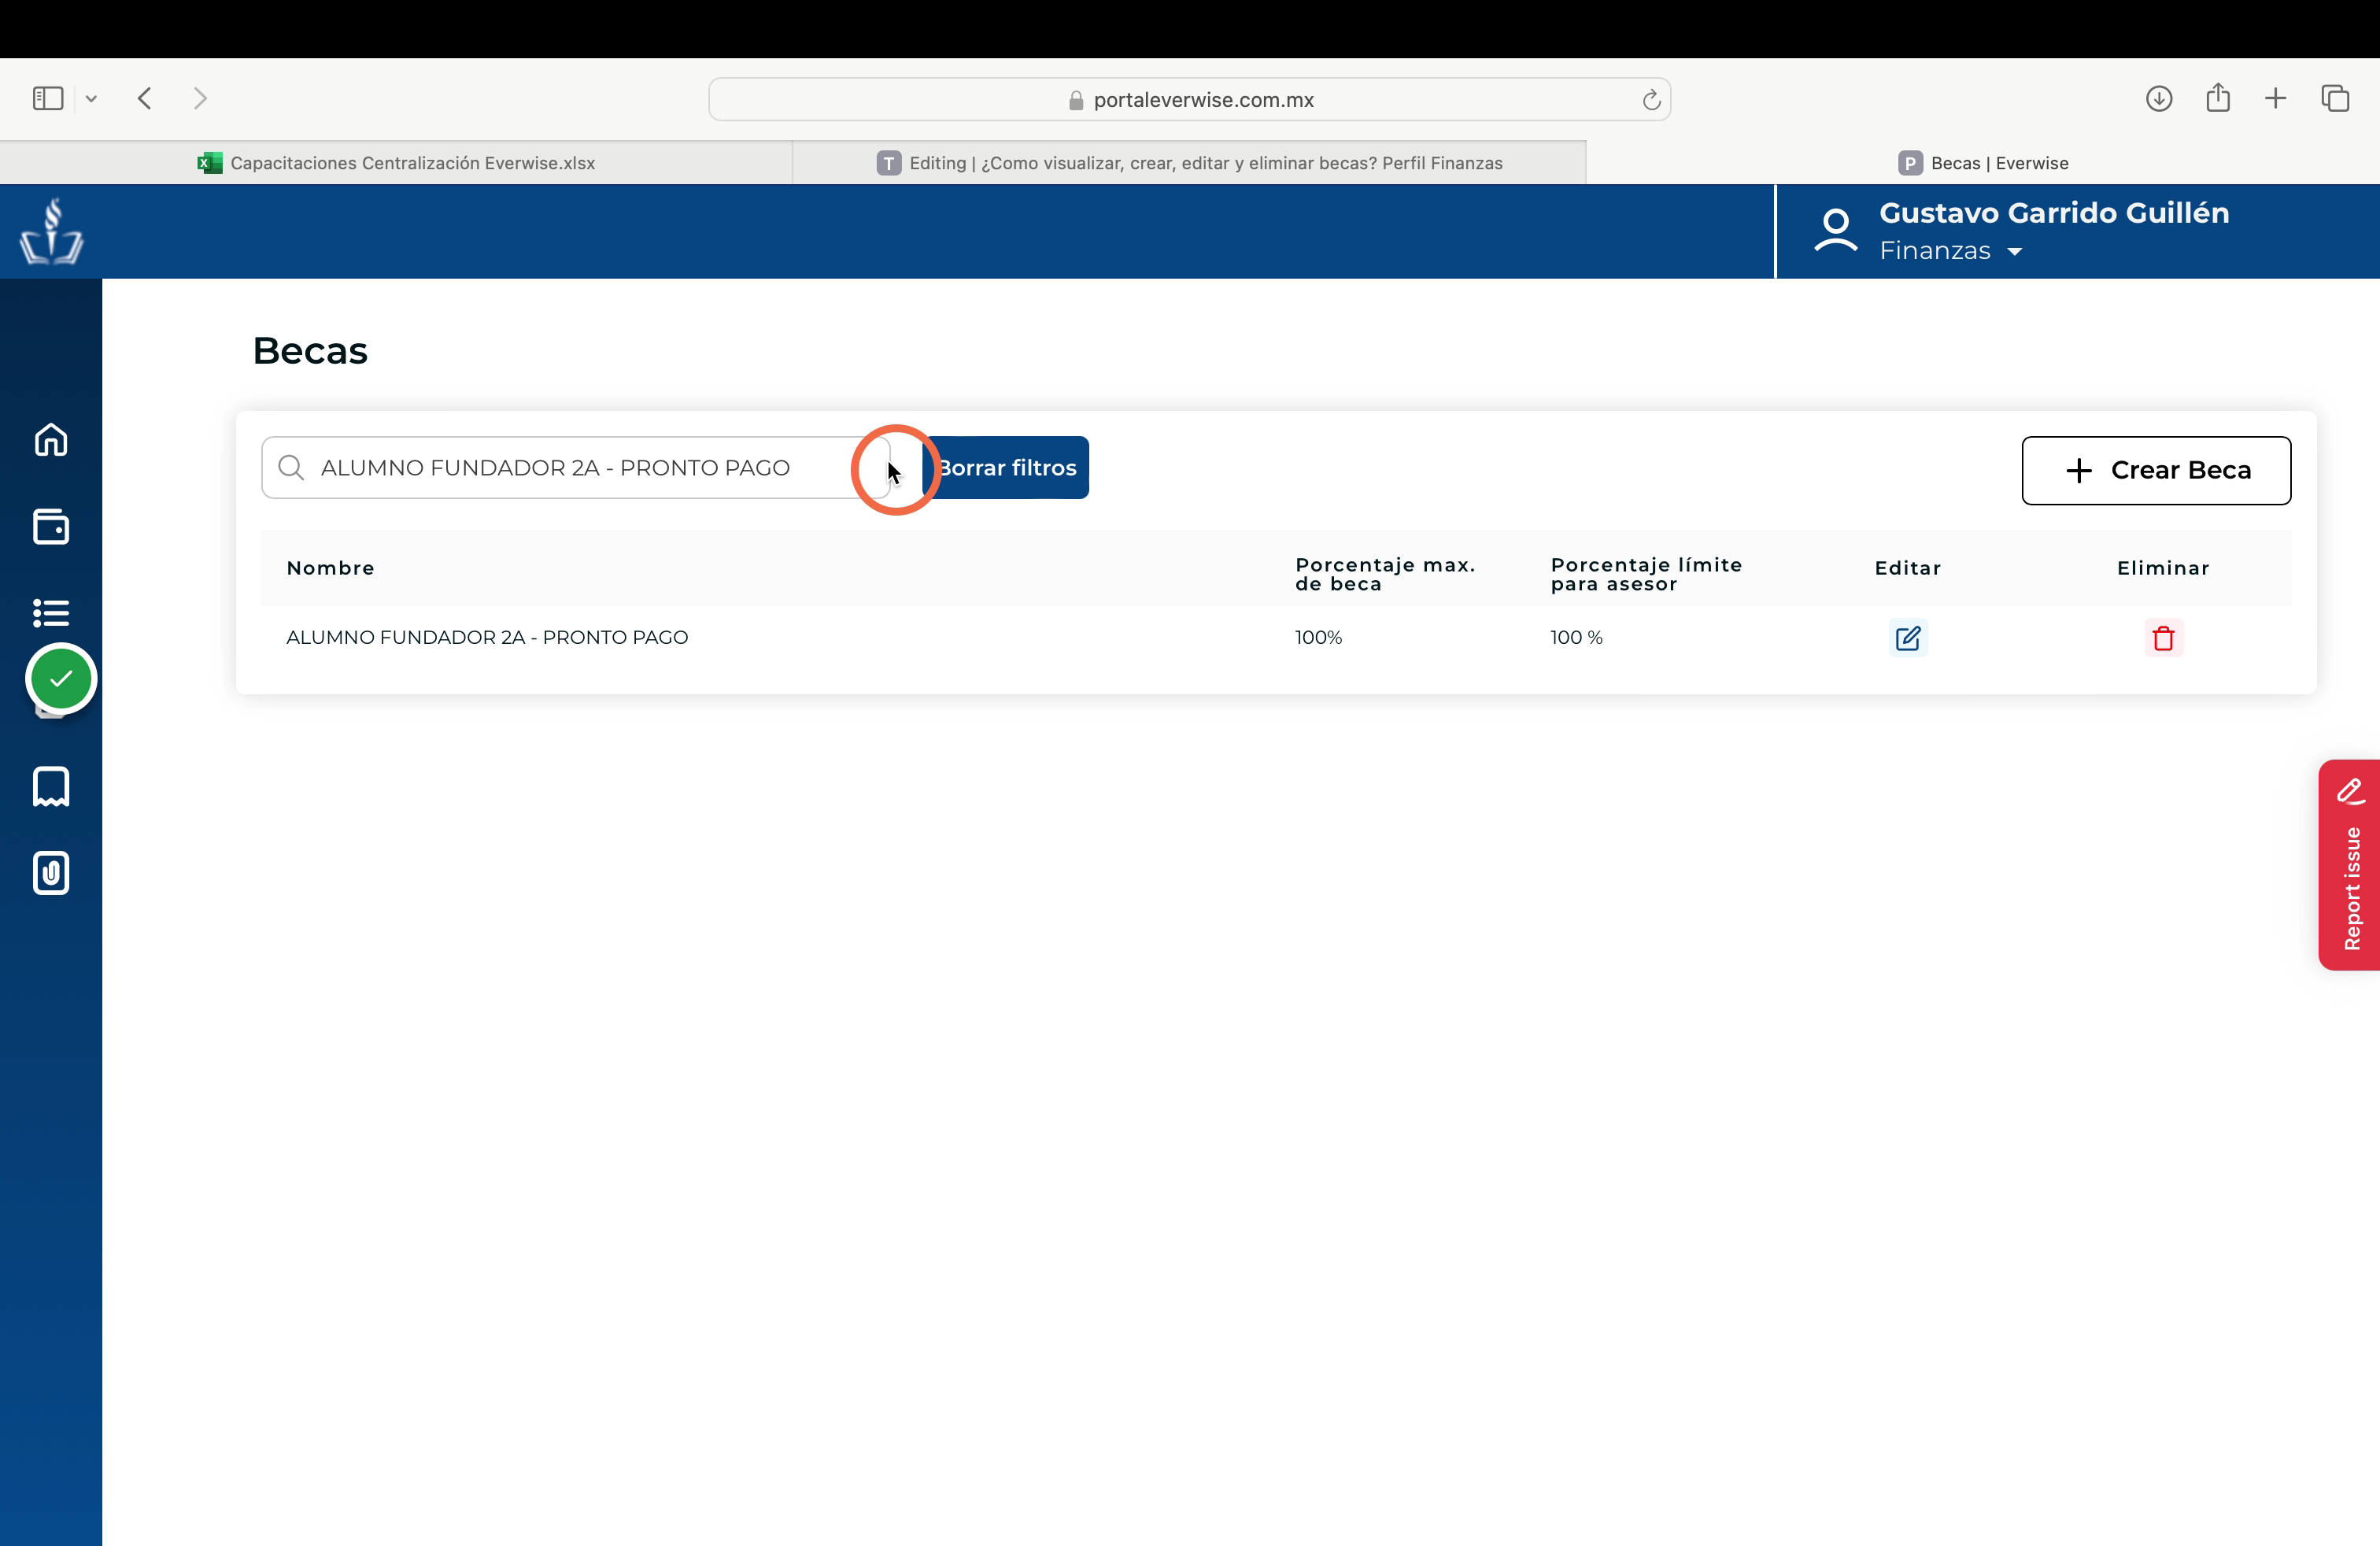
Task: Click the Crear Beca button
Action: click(x=2156, y=470)
